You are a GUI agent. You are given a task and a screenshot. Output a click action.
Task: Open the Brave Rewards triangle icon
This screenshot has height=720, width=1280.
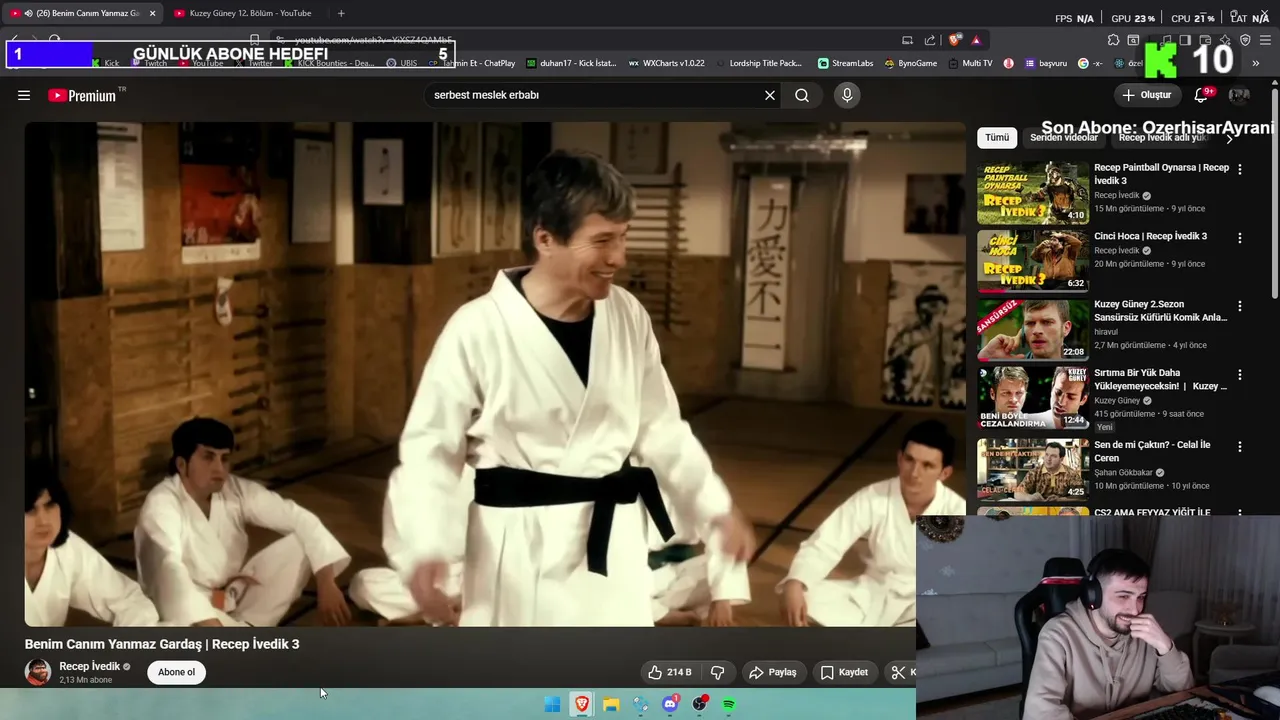pyautogui.click(x=976, y=40)
